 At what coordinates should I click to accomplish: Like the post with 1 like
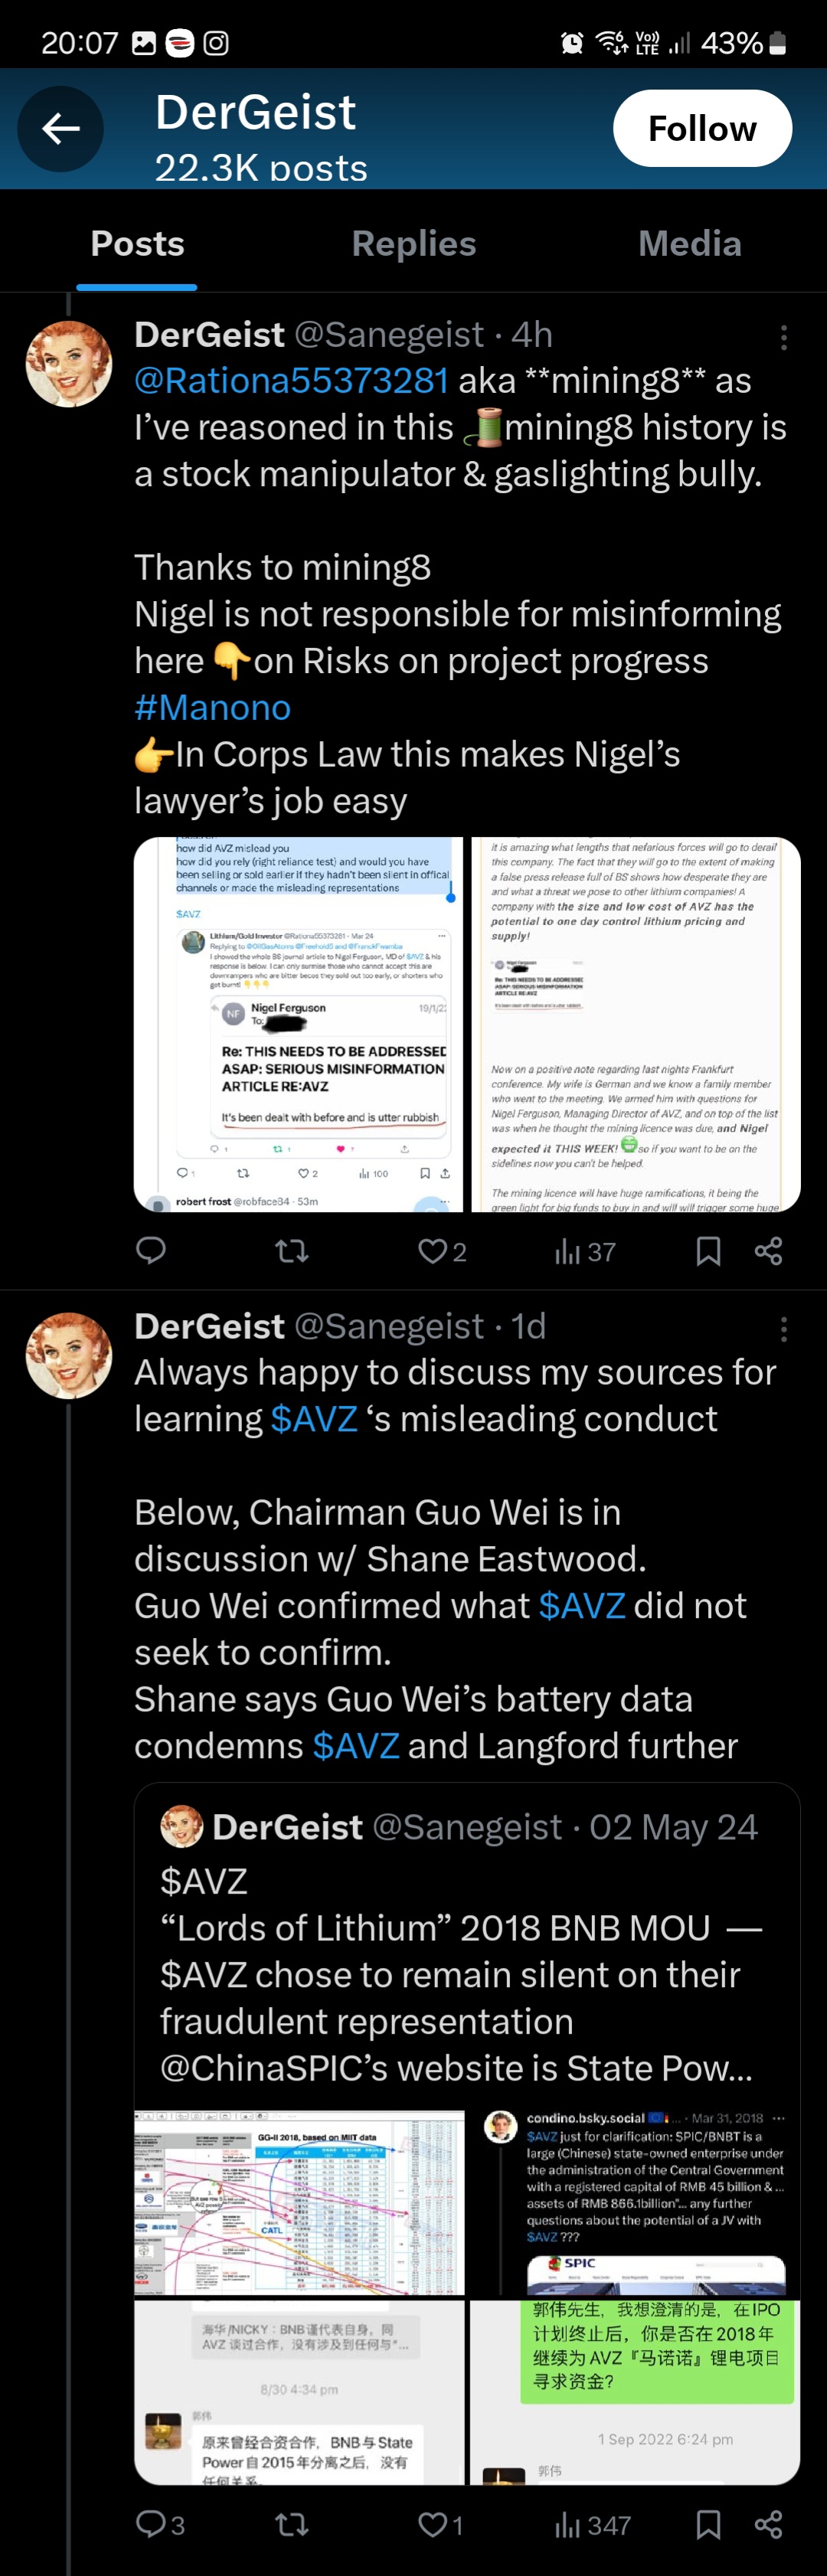point(441,2525)
